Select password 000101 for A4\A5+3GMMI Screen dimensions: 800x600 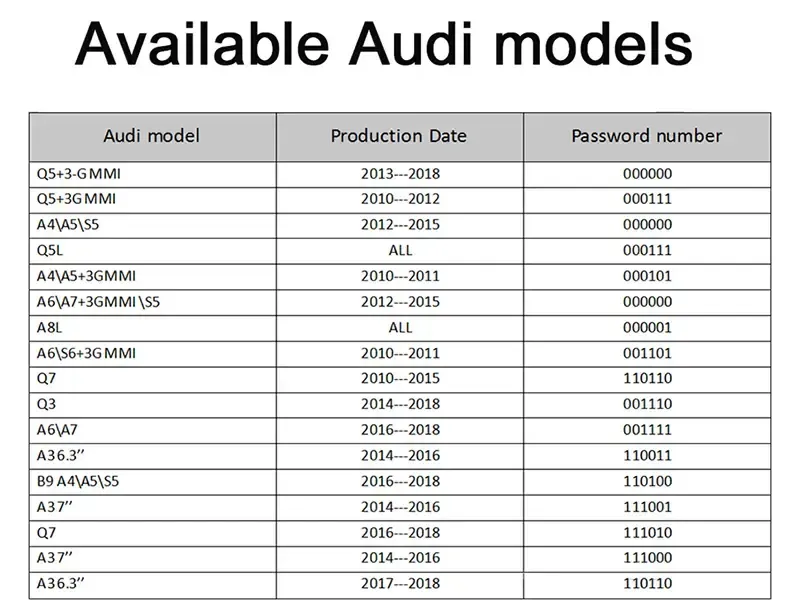647,277
